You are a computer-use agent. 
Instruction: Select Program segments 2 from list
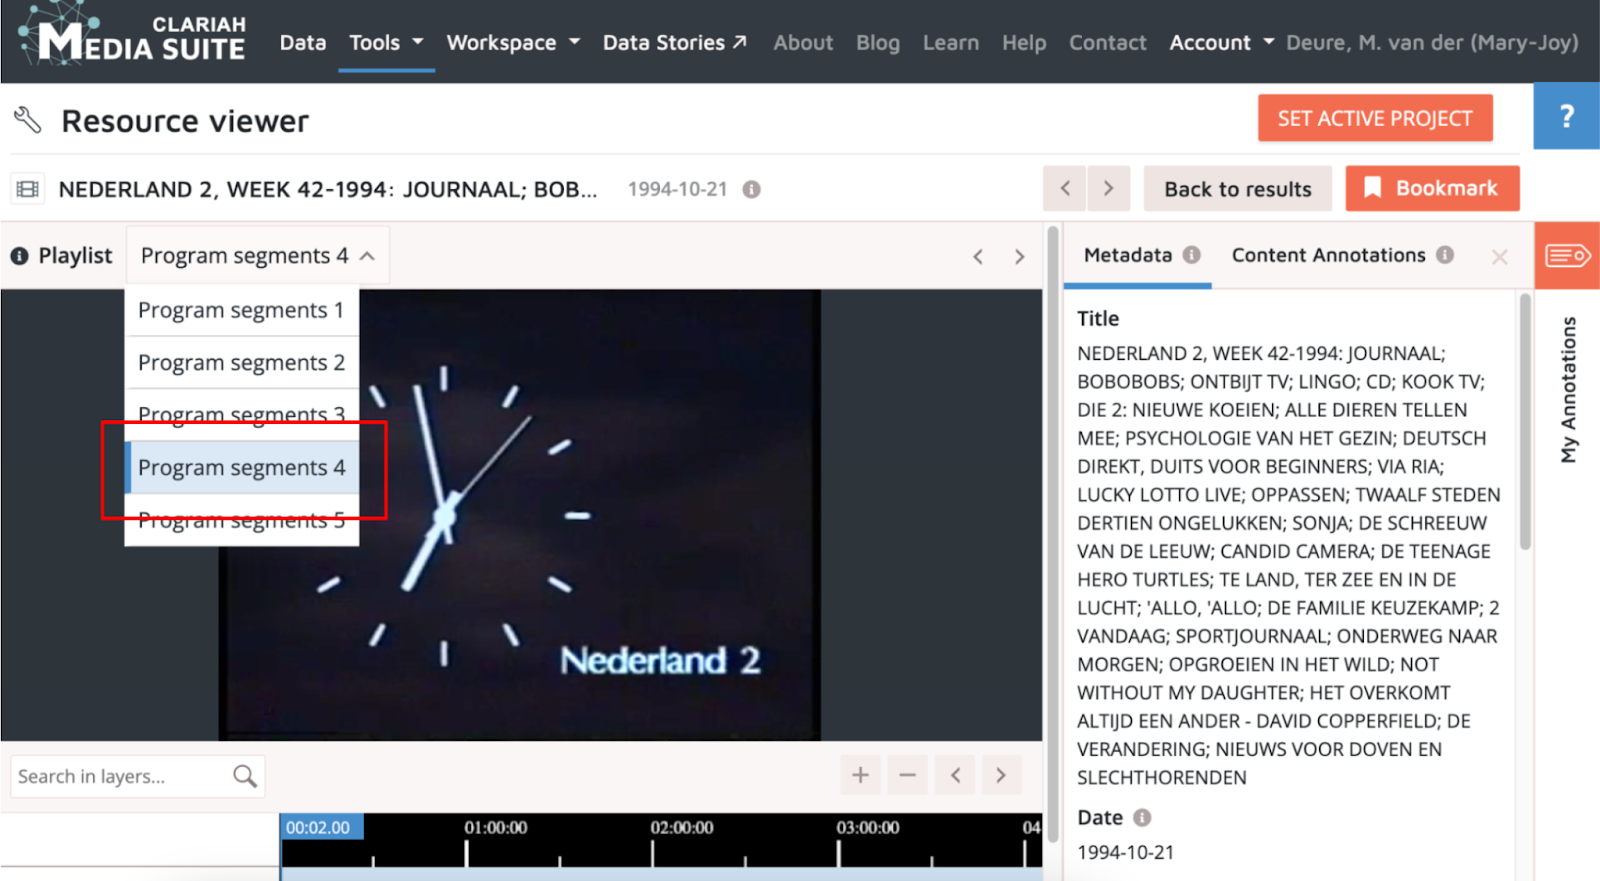point(241,362)
